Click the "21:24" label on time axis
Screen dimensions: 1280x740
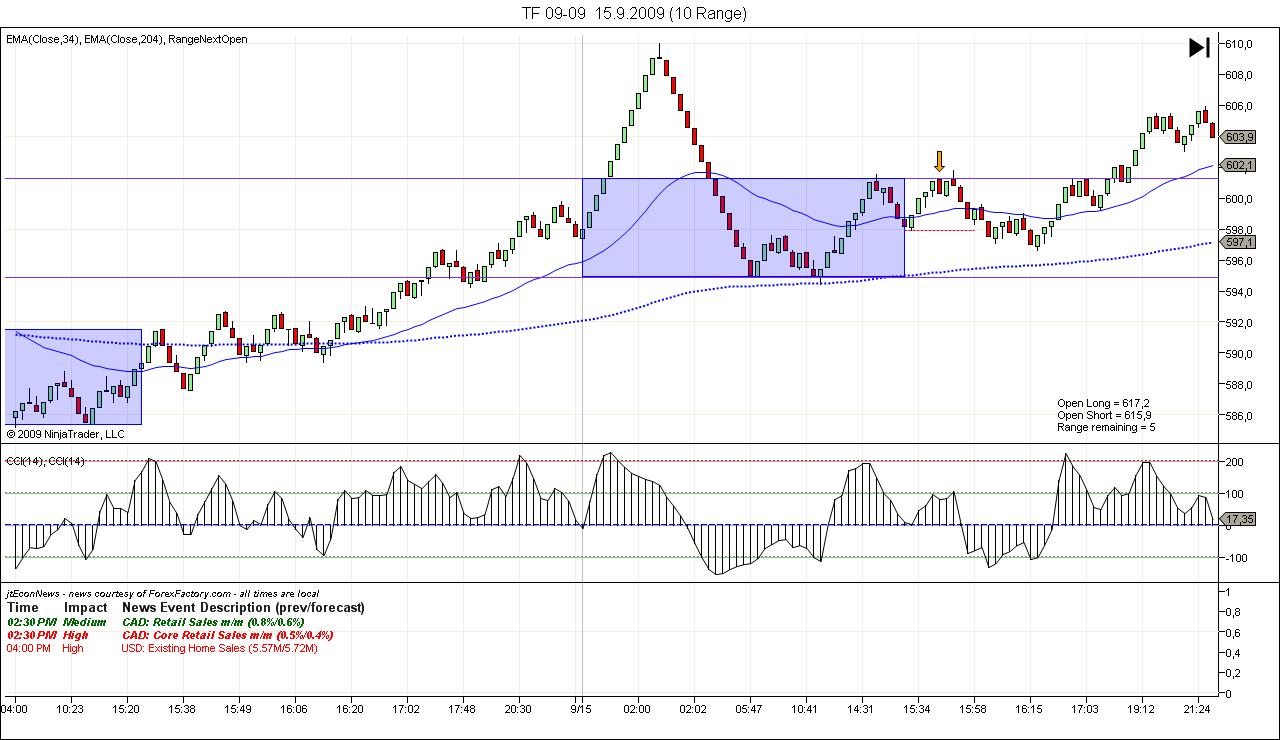[1197, 709]
